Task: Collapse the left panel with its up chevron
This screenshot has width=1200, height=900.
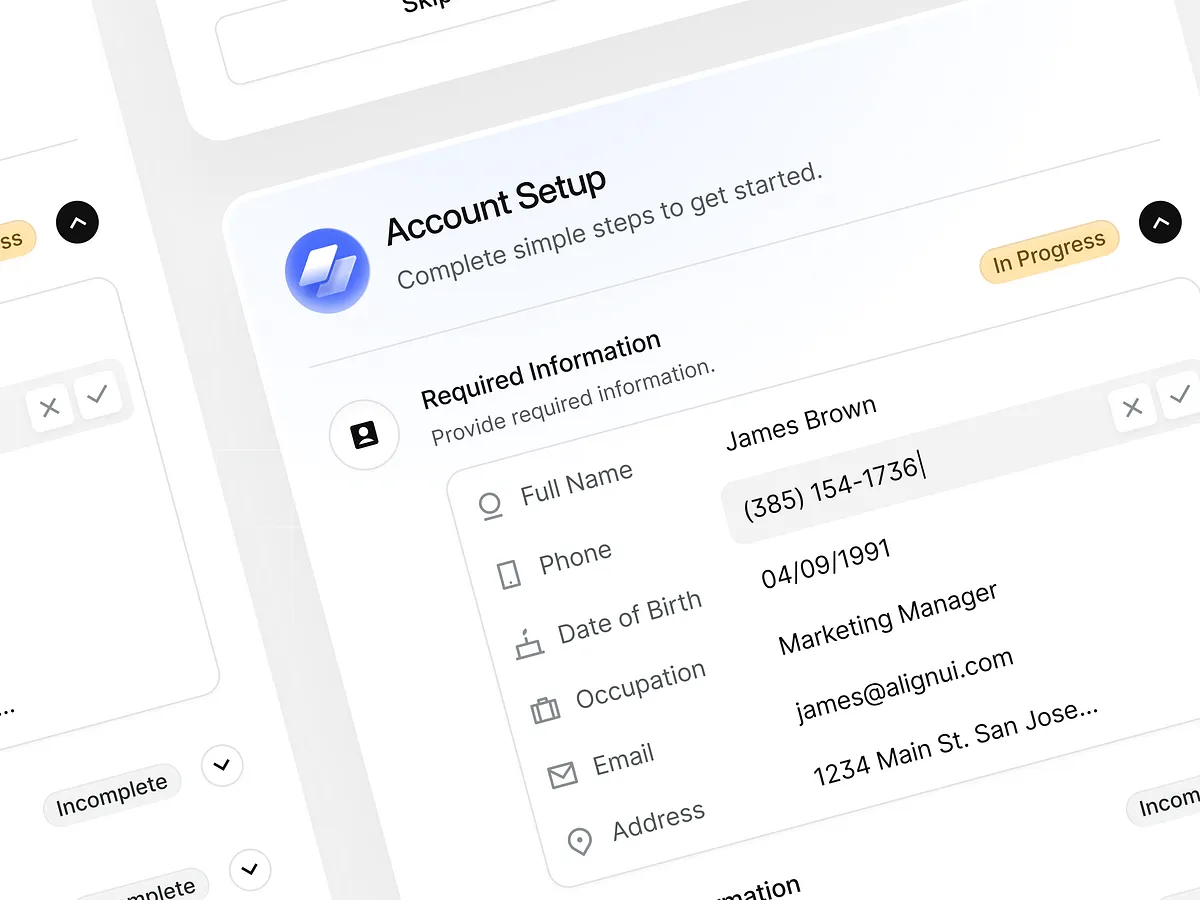Action: (x=77, y=223)
